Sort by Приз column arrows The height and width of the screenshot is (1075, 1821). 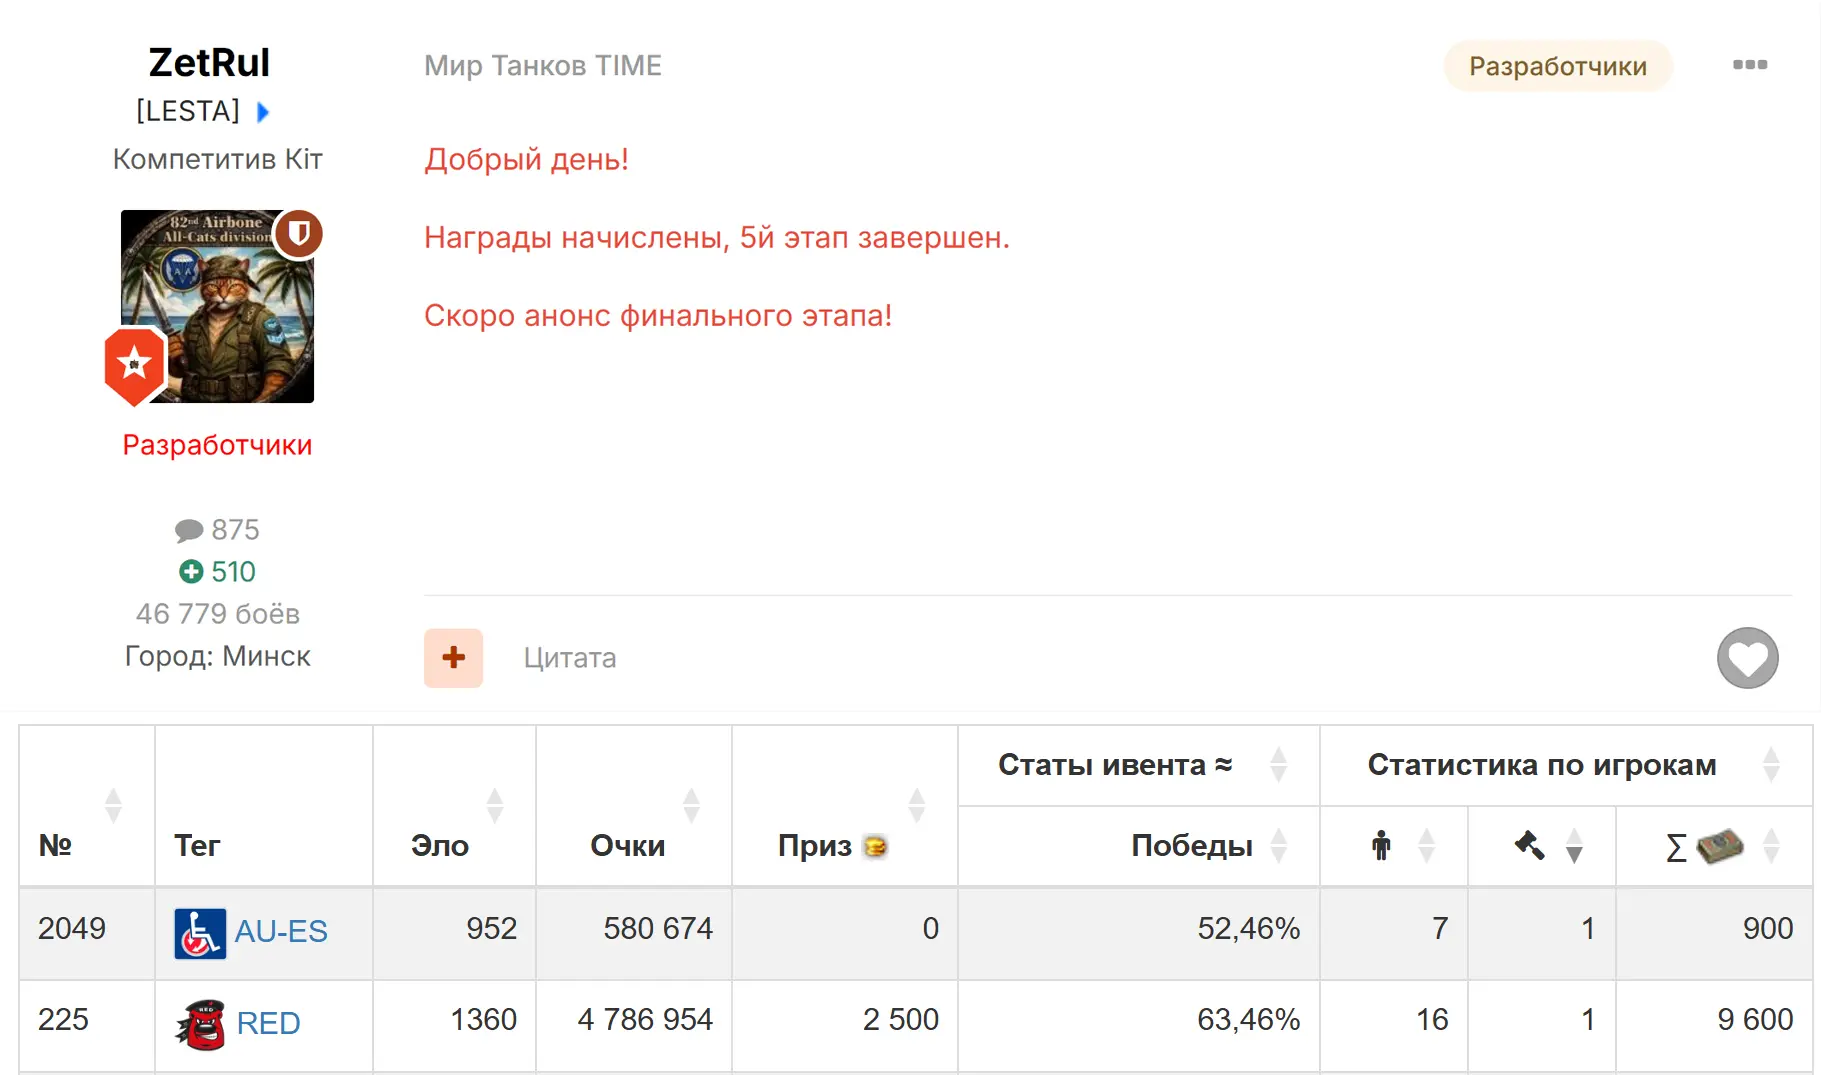[916, 805]
